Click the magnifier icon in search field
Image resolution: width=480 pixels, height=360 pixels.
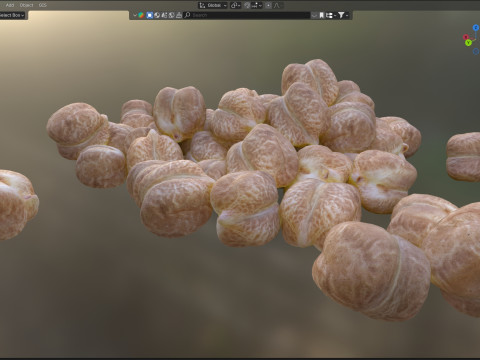[187, 15]
